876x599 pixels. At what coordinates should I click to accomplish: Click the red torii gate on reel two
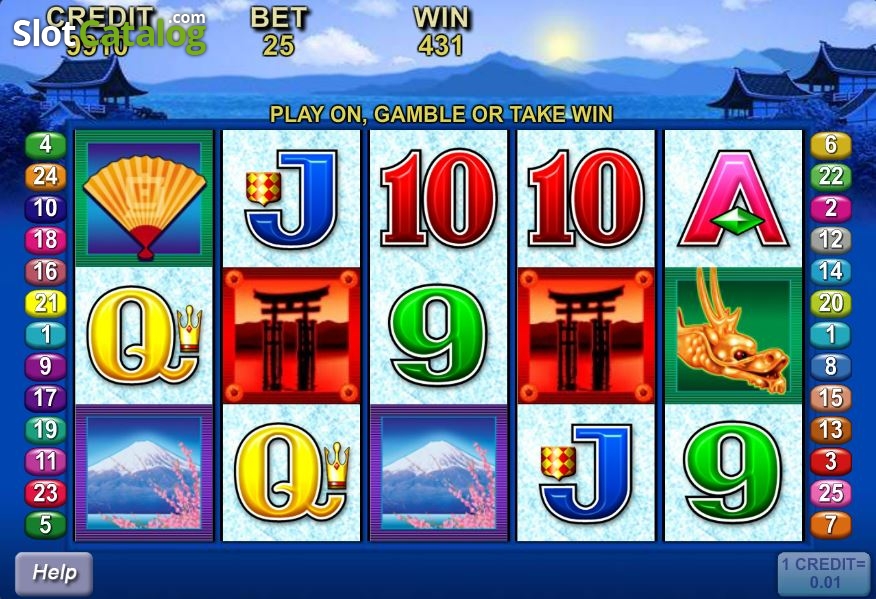[291, 335]
